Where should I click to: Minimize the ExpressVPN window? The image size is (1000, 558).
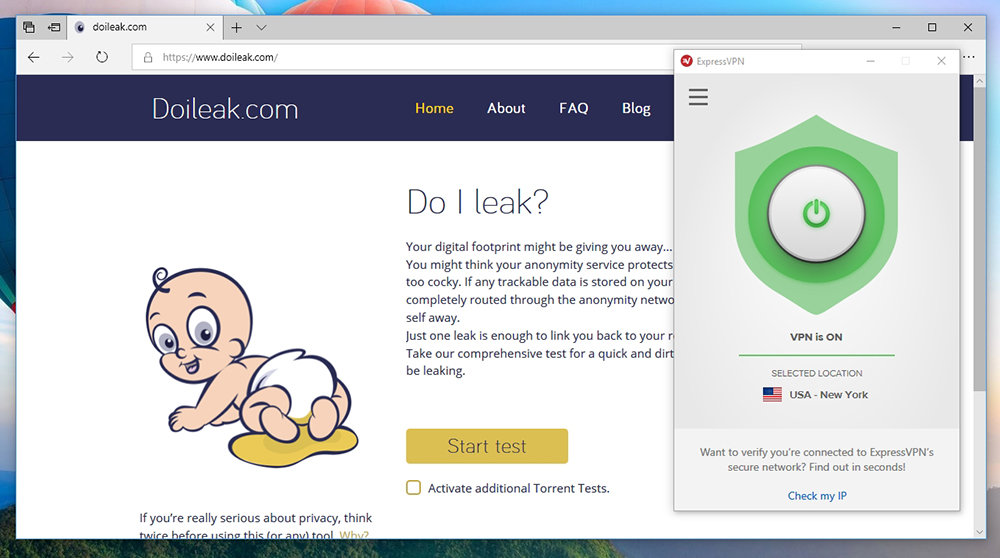click(x=871, y=61)
